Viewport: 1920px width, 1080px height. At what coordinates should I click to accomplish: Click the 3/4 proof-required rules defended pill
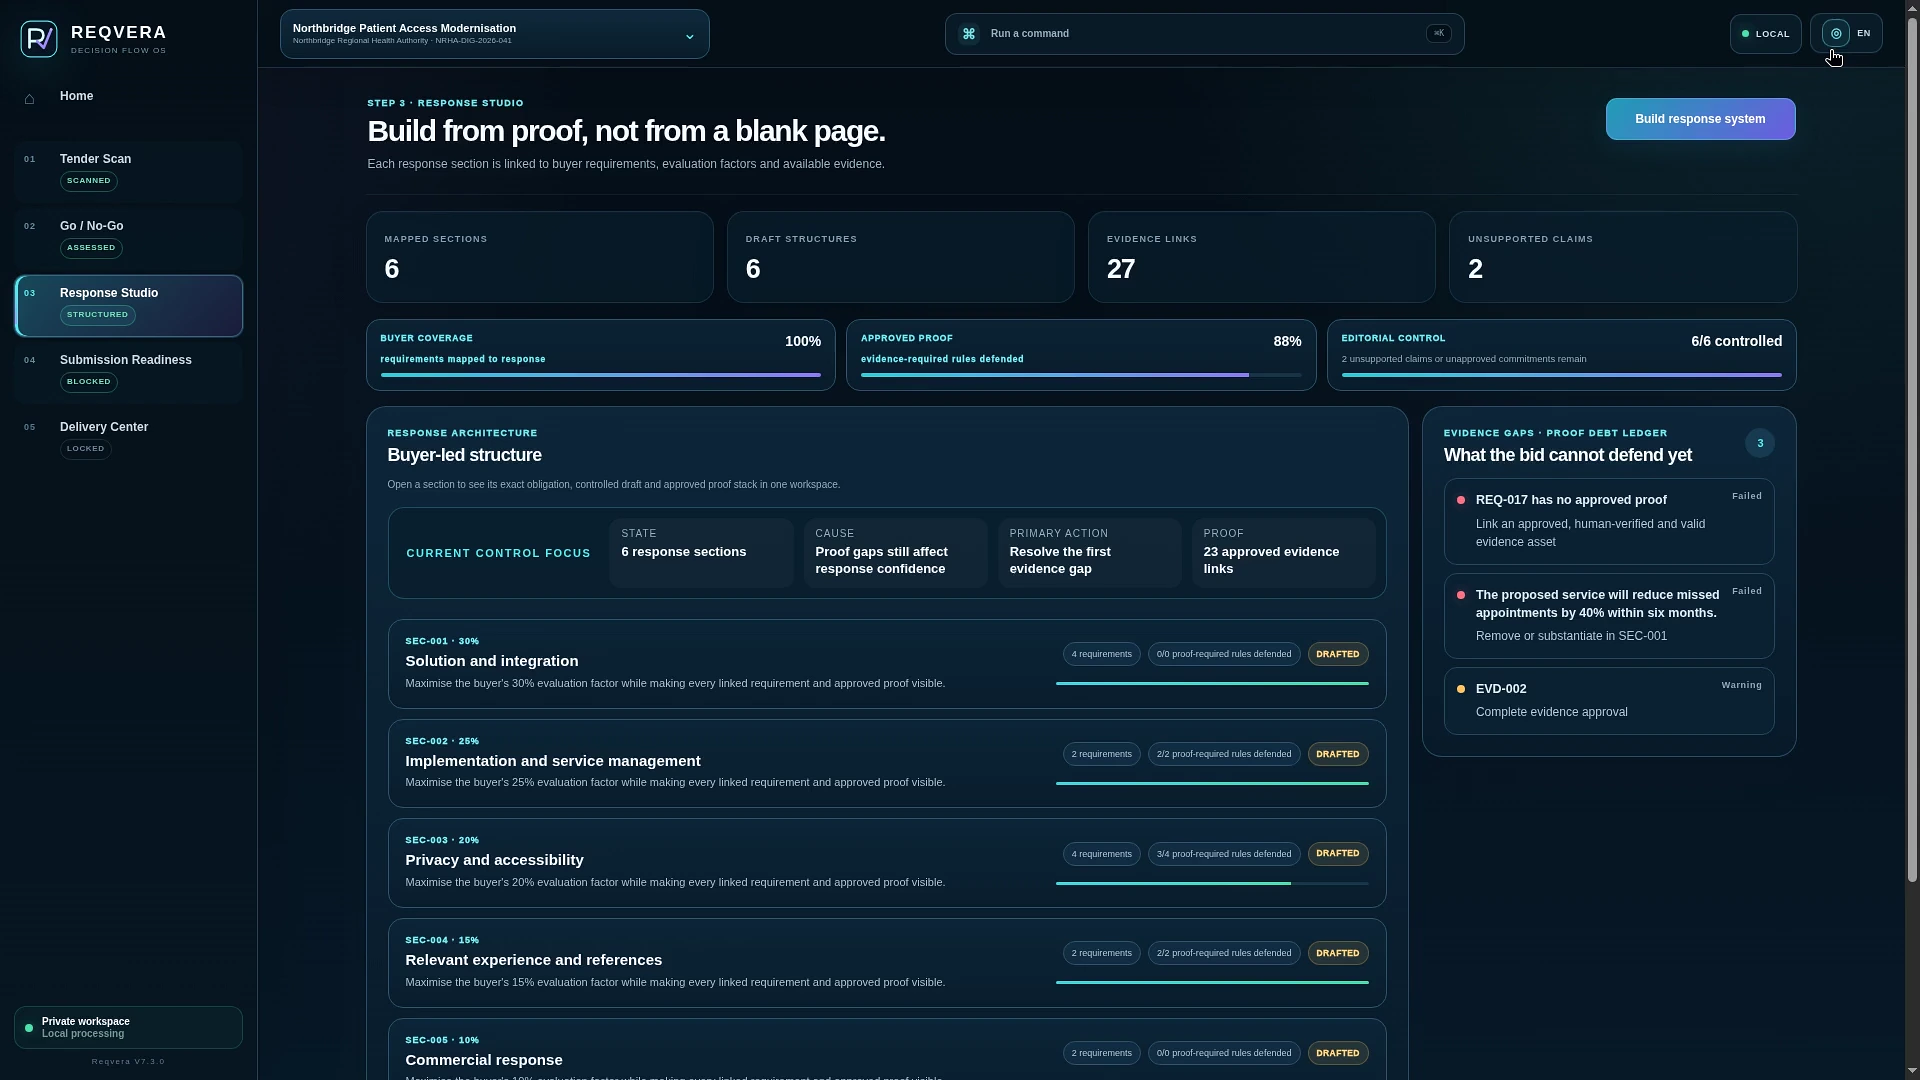[x=1224, y=855]
